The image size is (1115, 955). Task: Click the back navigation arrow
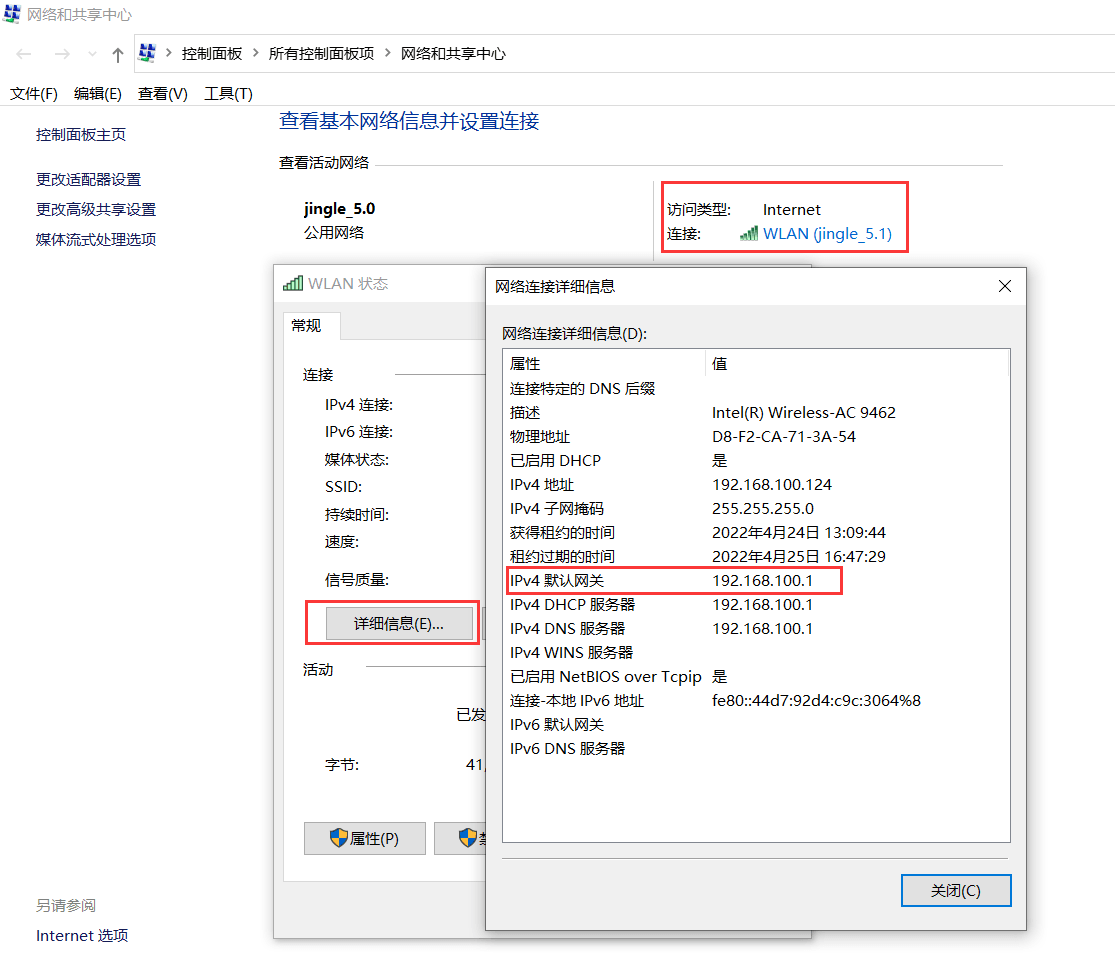coord(24,53)
